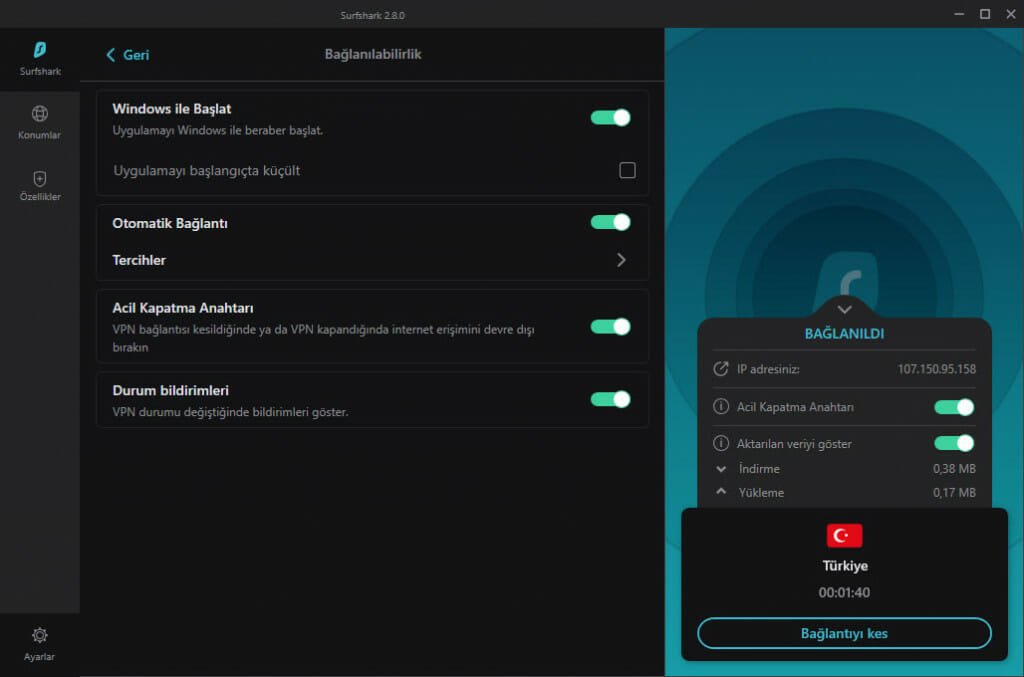Click the Türkiye flag icon
Viewport: 1024px width, 677px height.
[x=844, y=535]
